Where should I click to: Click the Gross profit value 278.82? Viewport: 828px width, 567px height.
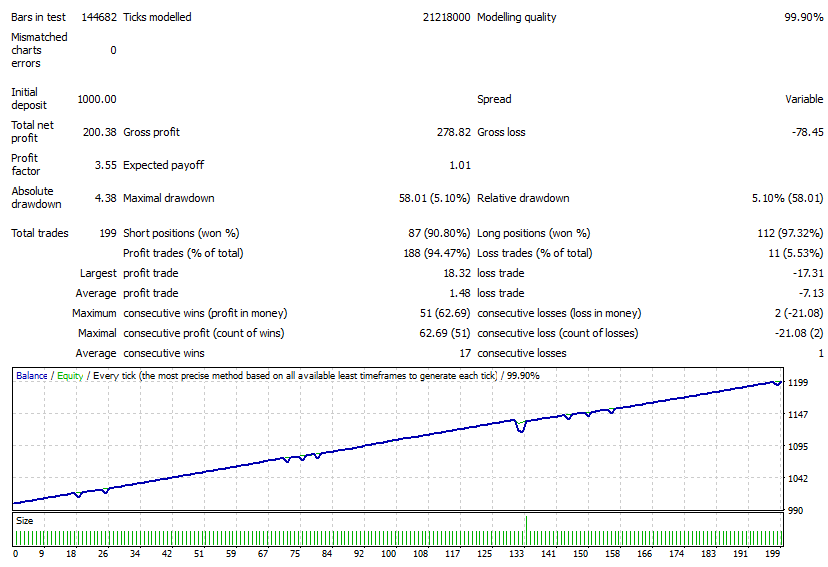click(454, 132)
